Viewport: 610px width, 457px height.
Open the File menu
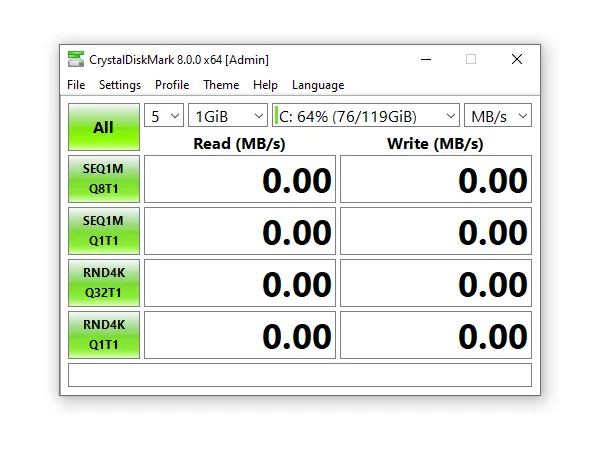click(x=76, y=85)
